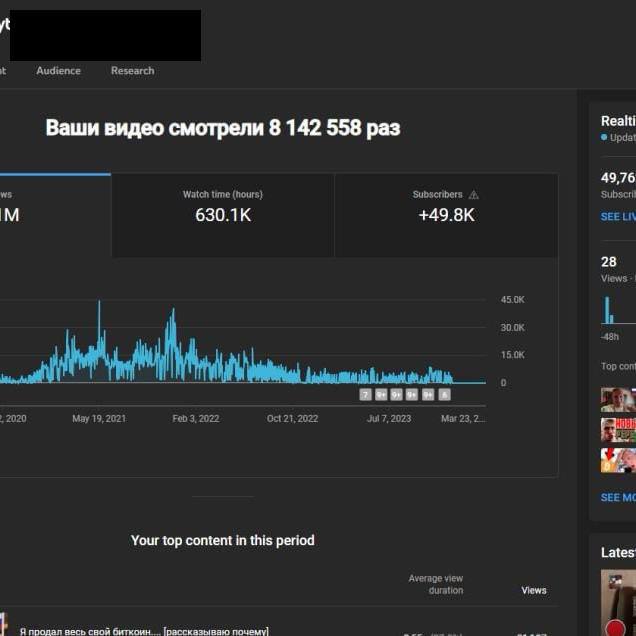The height and width of the screenshot is (636, 636).
Task: Click the 28 views figure in Realtime
Action: pos(608,262)
